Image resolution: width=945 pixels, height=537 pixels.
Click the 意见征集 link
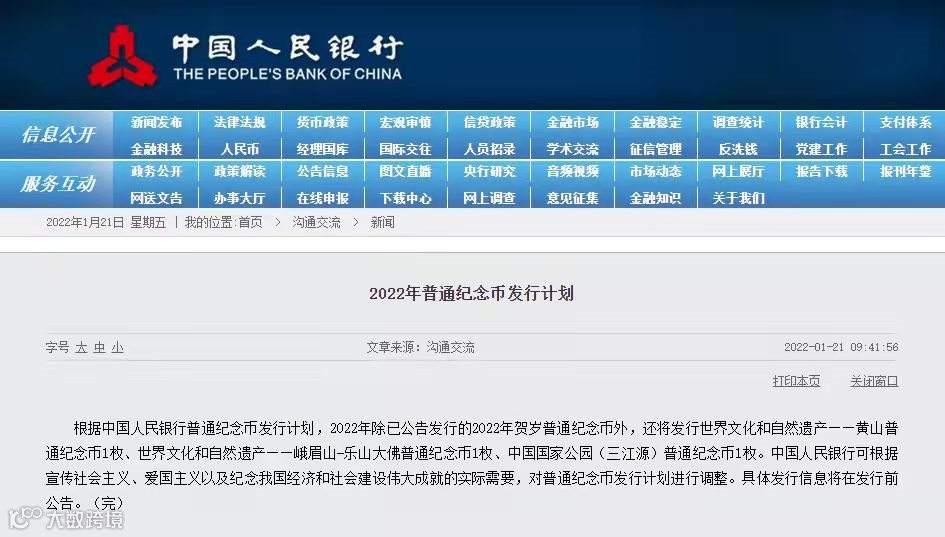click(573, 198)
